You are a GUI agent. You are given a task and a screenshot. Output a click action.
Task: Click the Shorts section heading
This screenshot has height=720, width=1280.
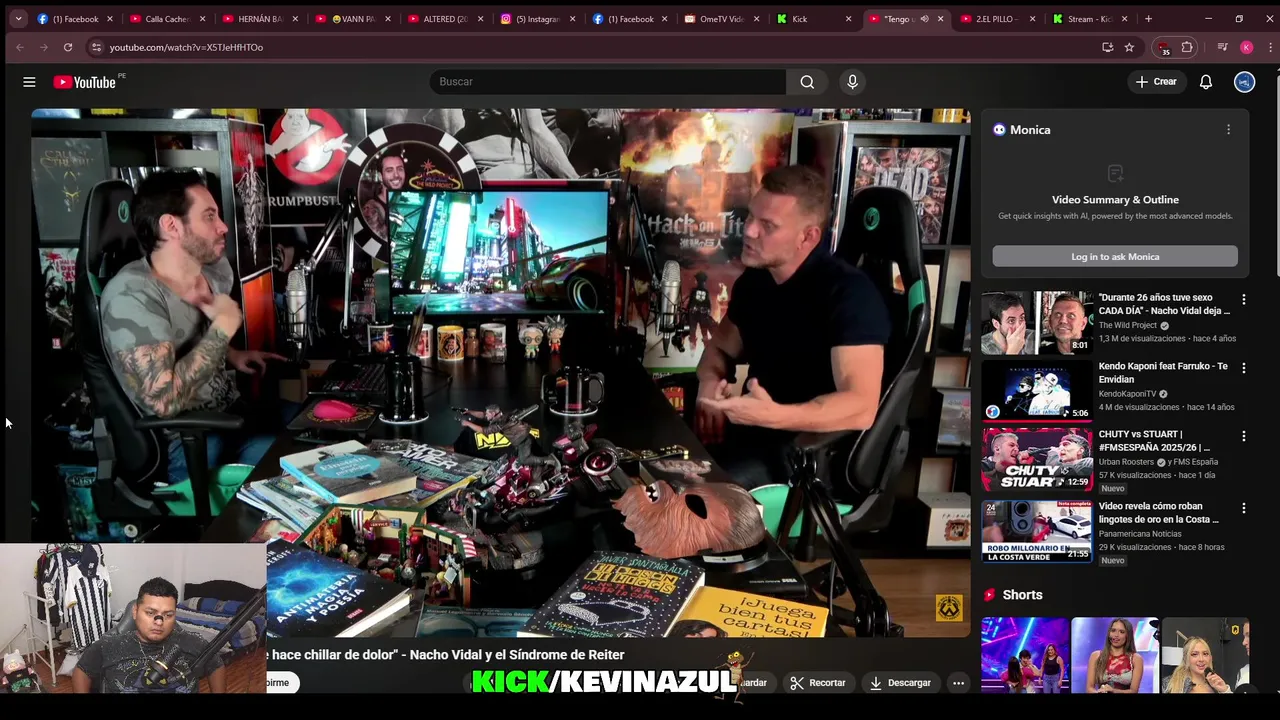pyautogui.click(x=1022, y=595)
